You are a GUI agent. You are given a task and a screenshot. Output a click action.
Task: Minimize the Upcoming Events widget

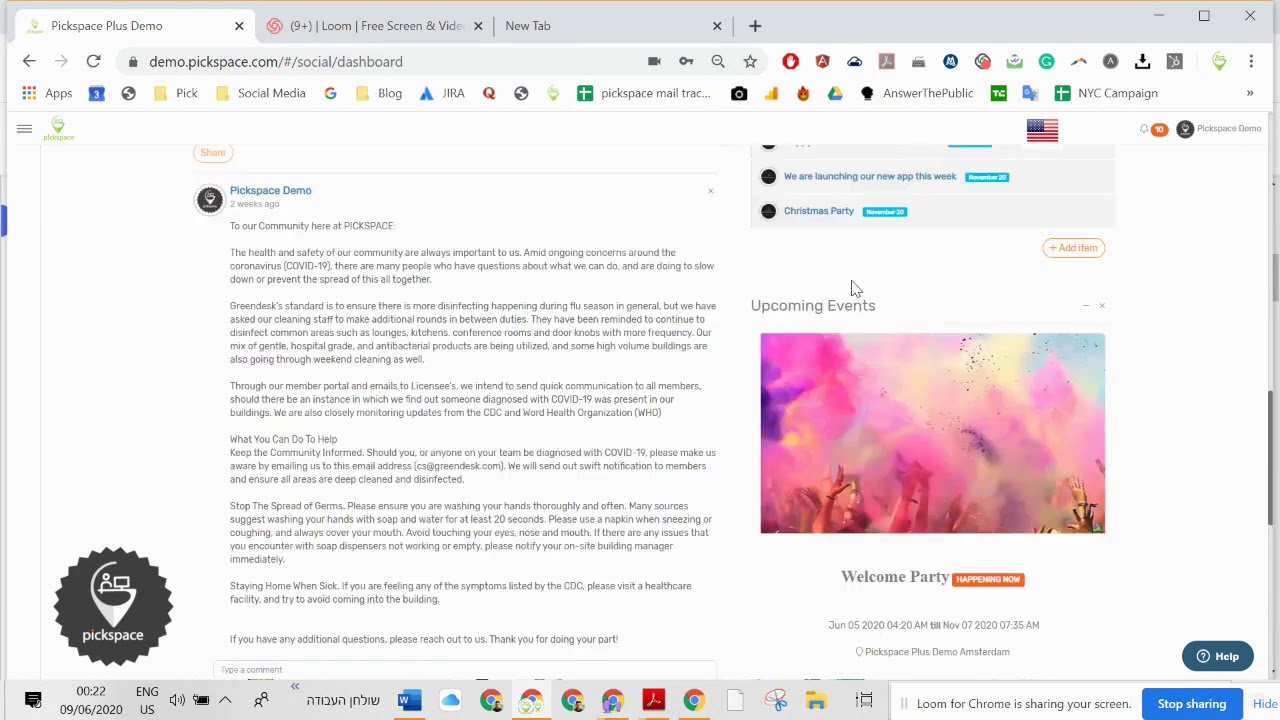click(1086, 305)
